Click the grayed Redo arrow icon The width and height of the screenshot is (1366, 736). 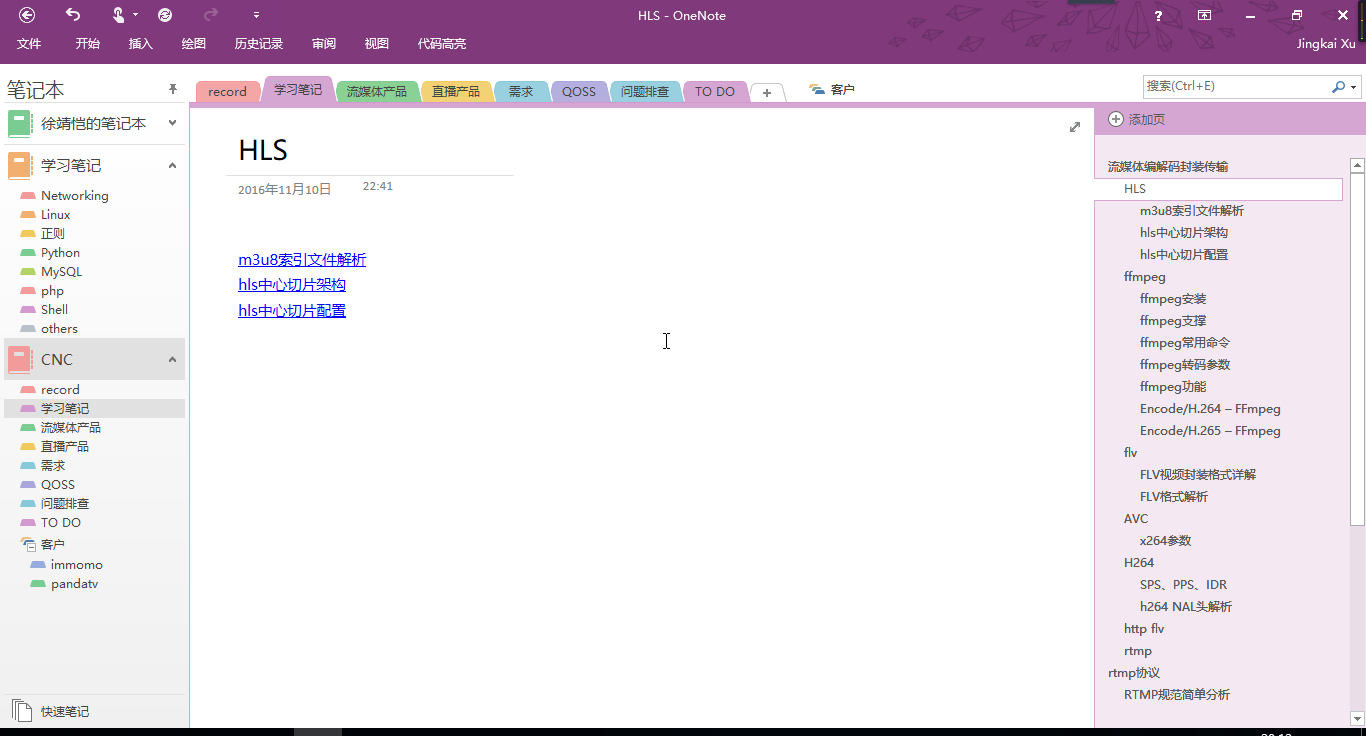210,15
